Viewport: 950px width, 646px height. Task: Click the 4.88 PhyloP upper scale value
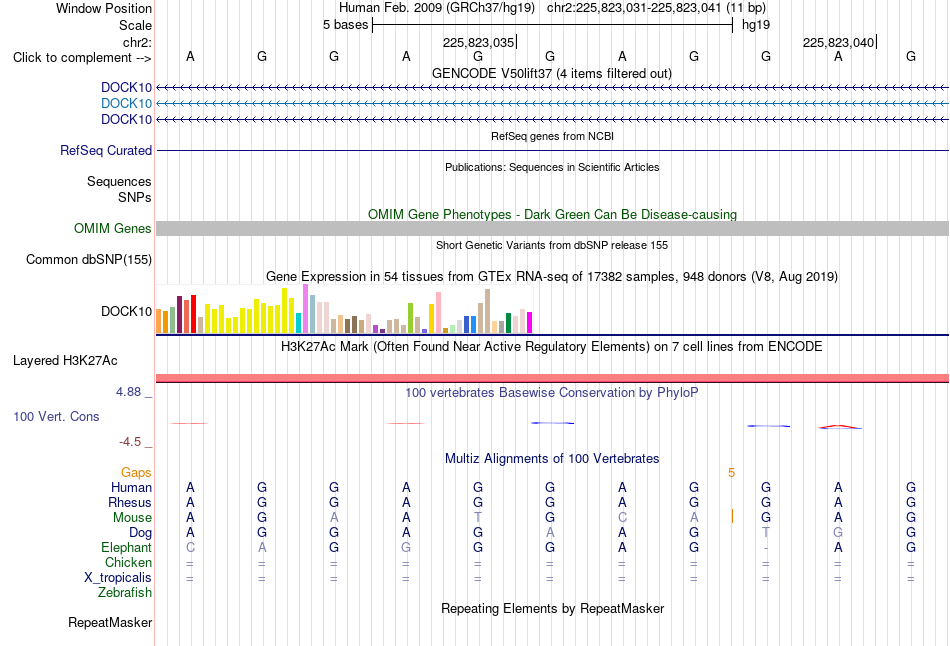[x=128, y=392]
